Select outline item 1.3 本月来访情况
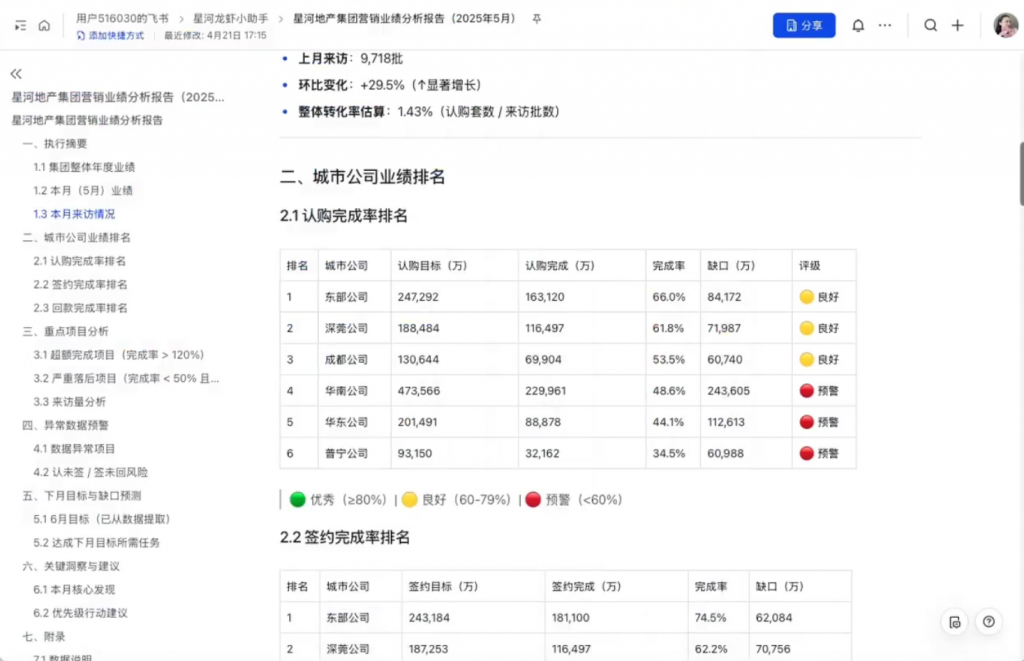 (x=74, y=214)
